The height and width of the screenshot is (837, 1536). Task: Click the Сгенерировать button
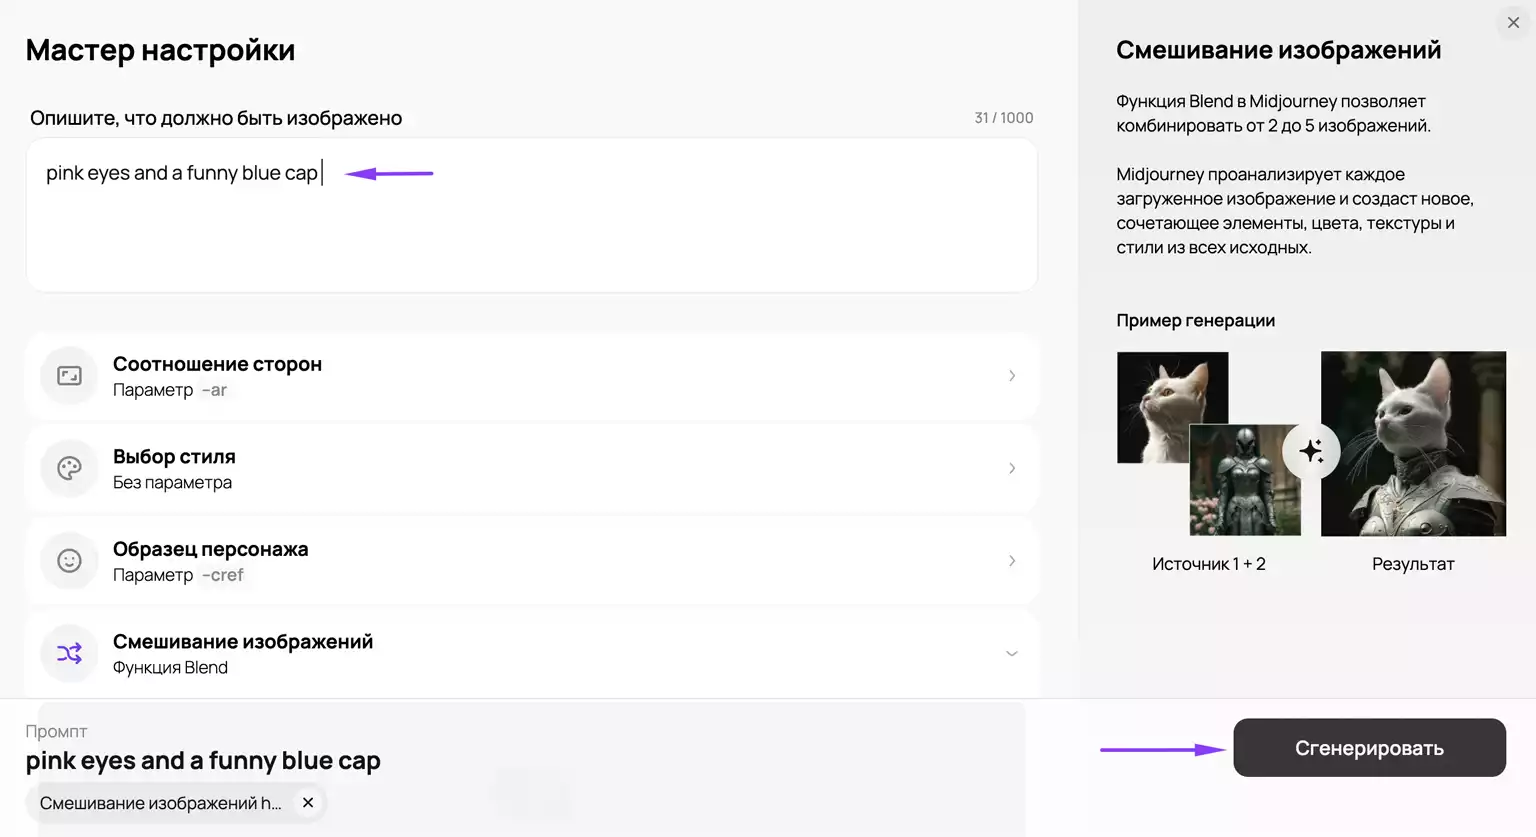click(x=1369, y=748)
